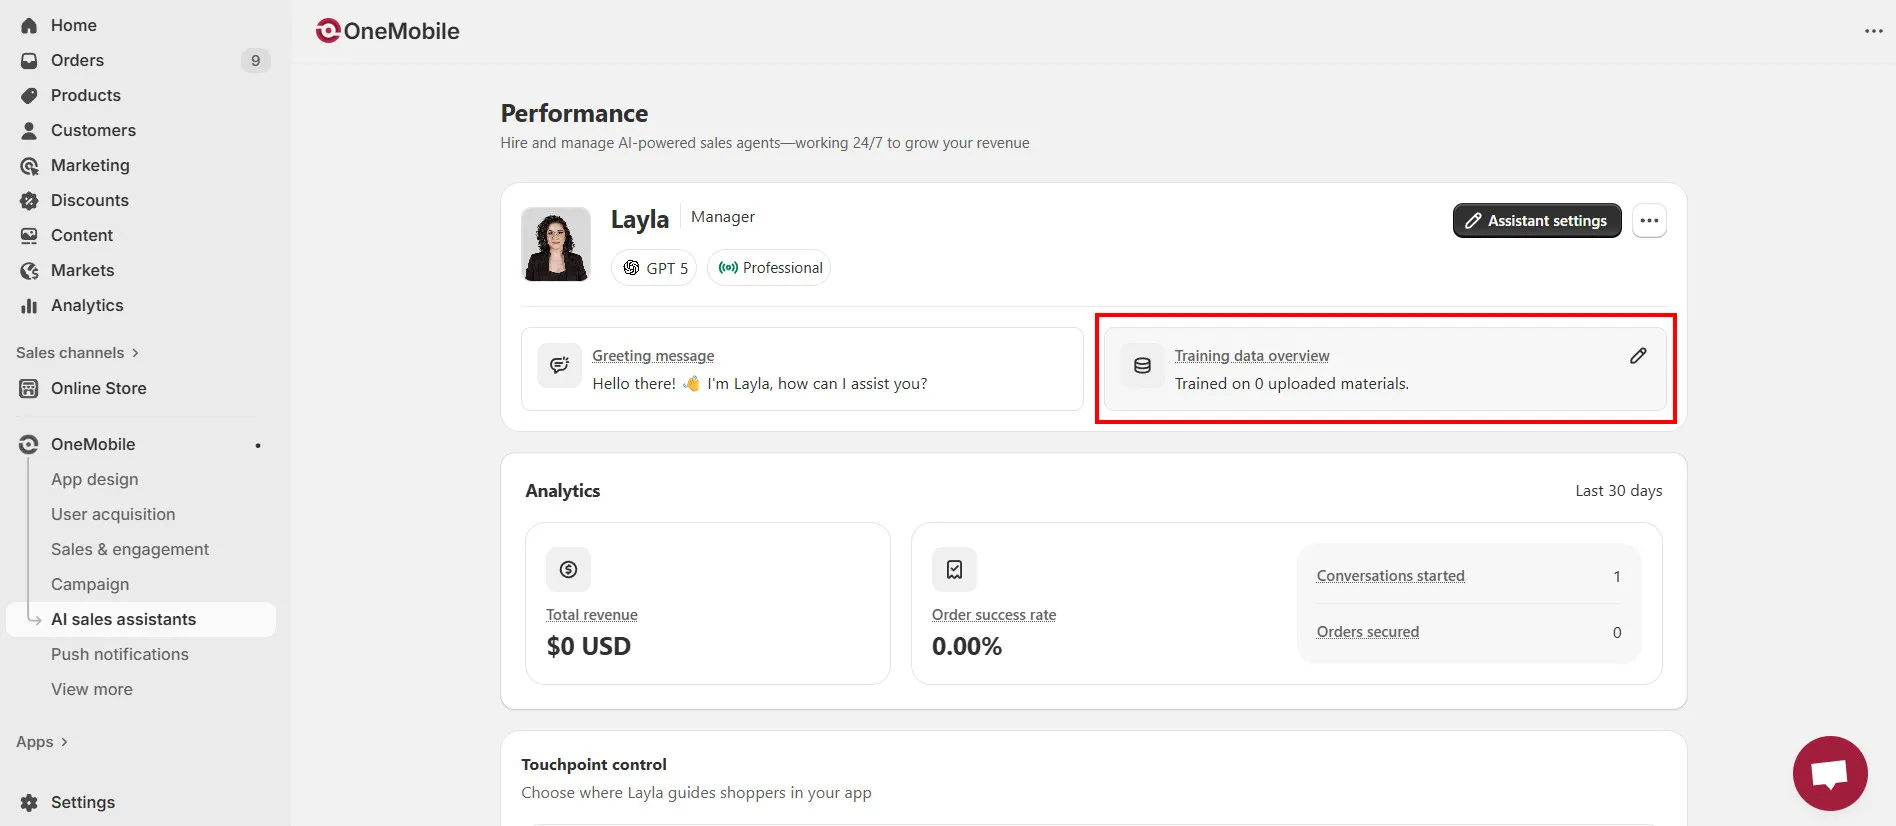Open the live chat bubble widget
This screenshot has width=1896, height=826.
point(1830,774)
